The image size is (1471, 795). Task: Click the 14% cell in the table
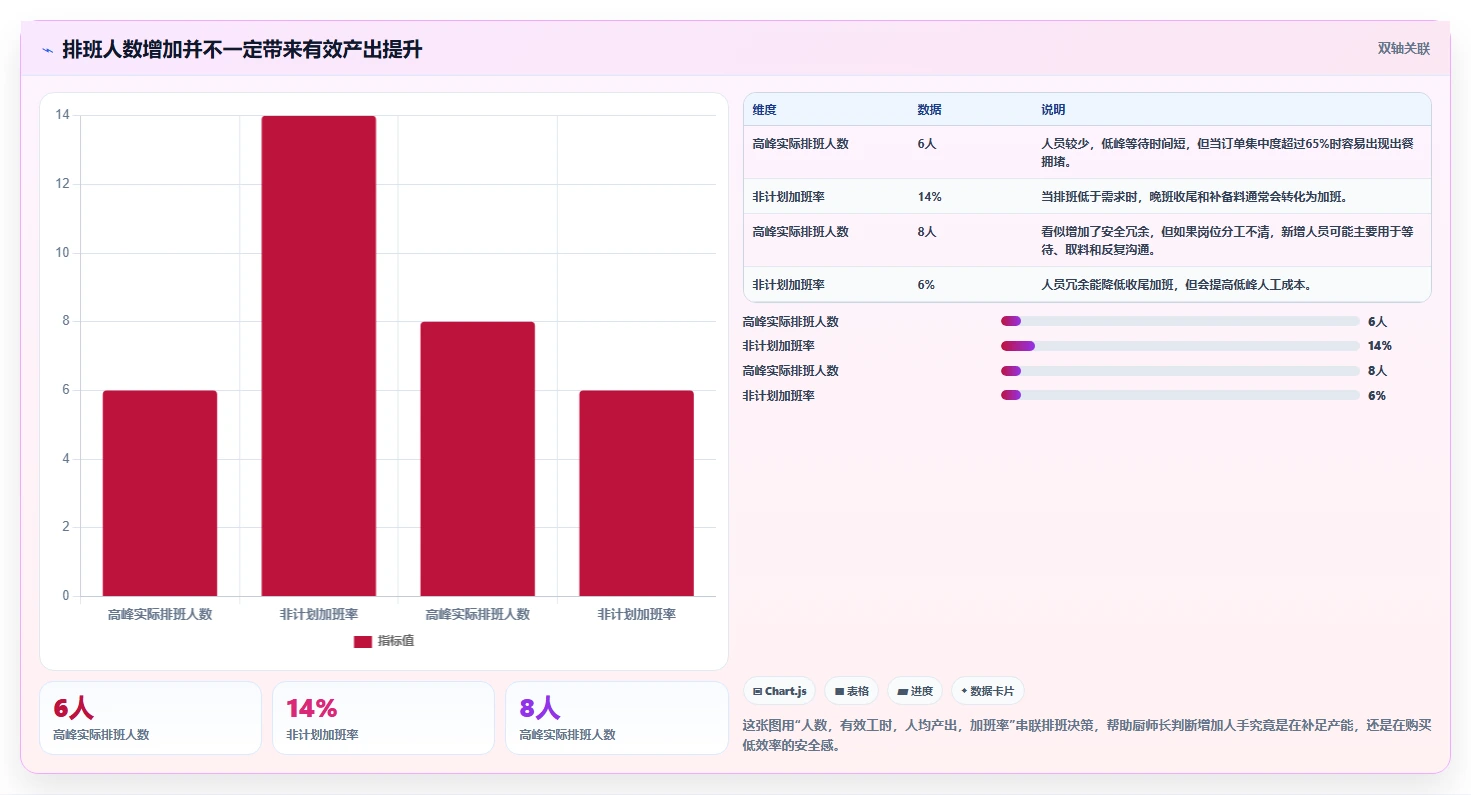pos(929,197)
